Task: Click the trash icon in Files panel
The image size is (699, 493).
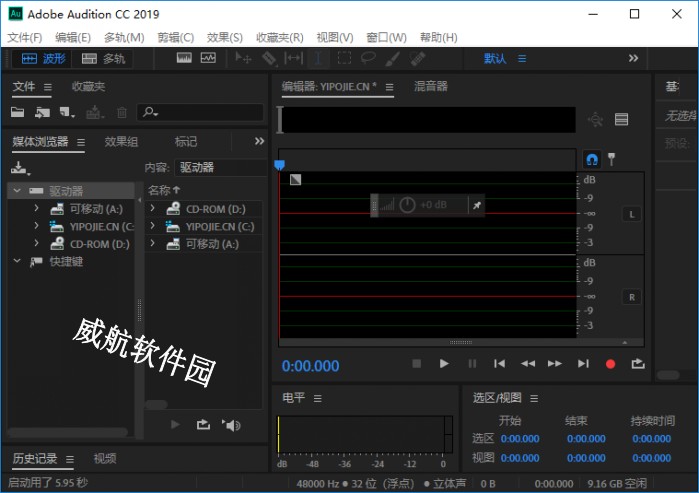Action: [122, 113]
